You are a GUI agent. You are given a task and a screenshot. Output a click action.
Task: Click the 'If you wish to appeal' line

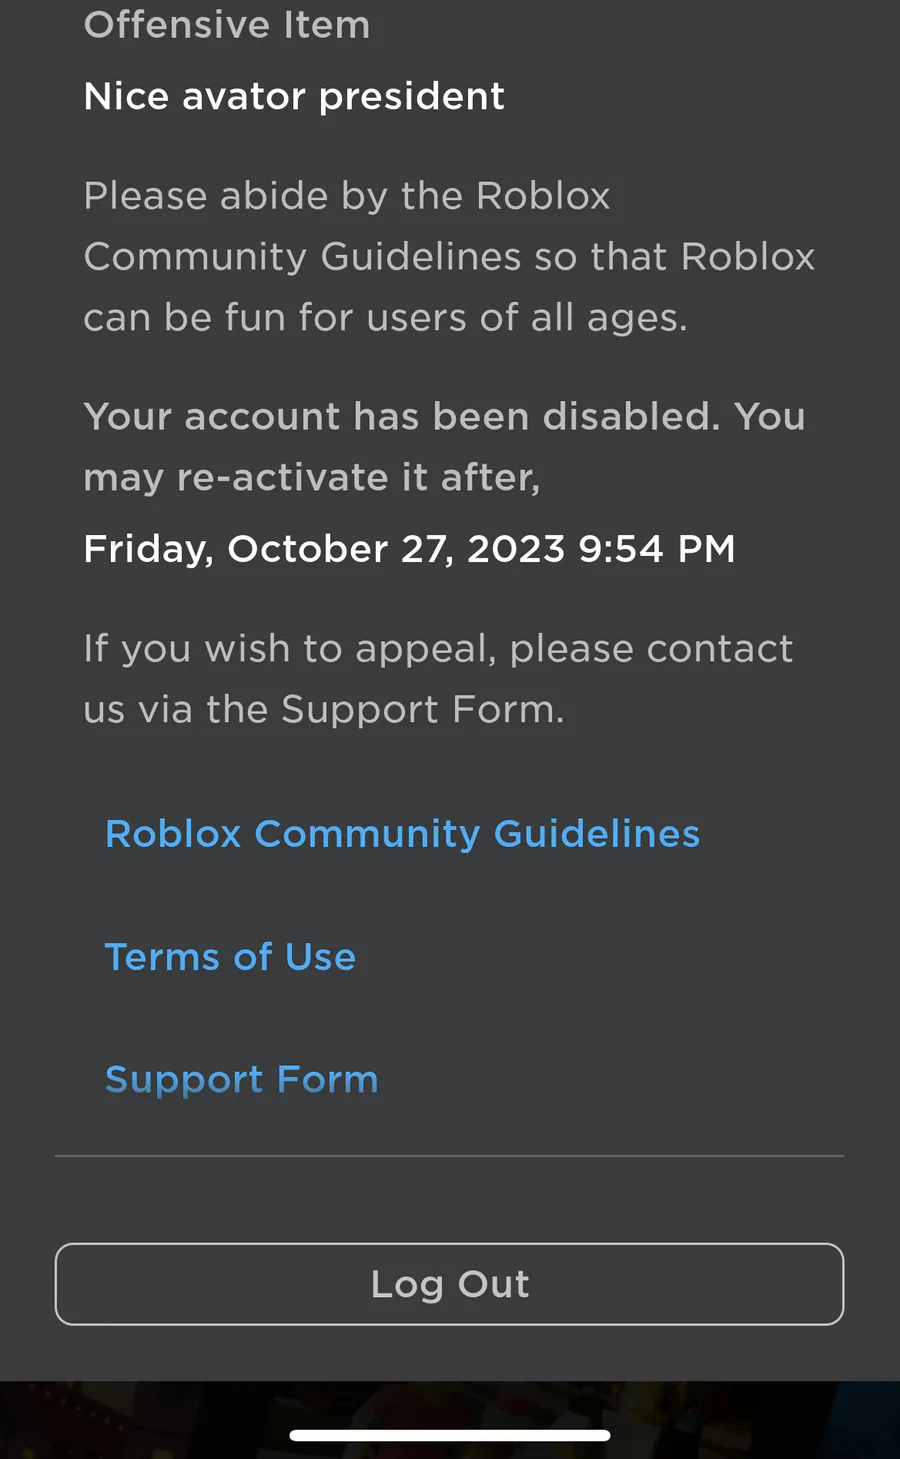pyautogui.click(x=438, y=649)
